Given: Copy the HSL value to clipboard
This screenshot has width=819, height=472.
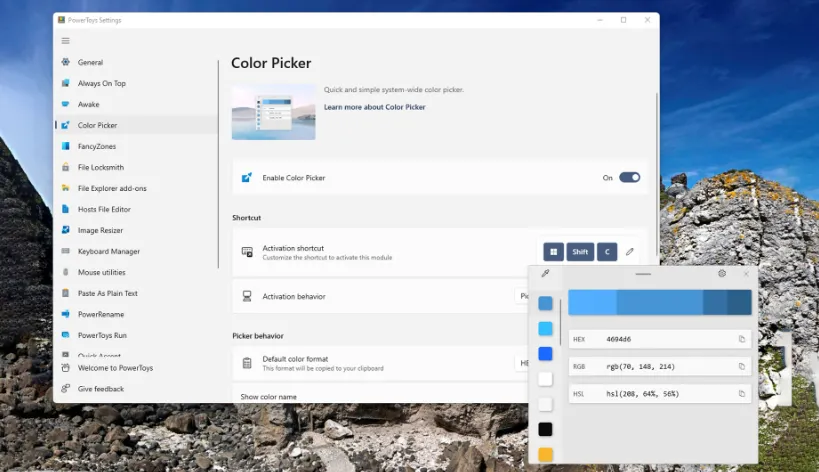Looking at the screenshot, I should pyautogui.click(x=742, y=394).
